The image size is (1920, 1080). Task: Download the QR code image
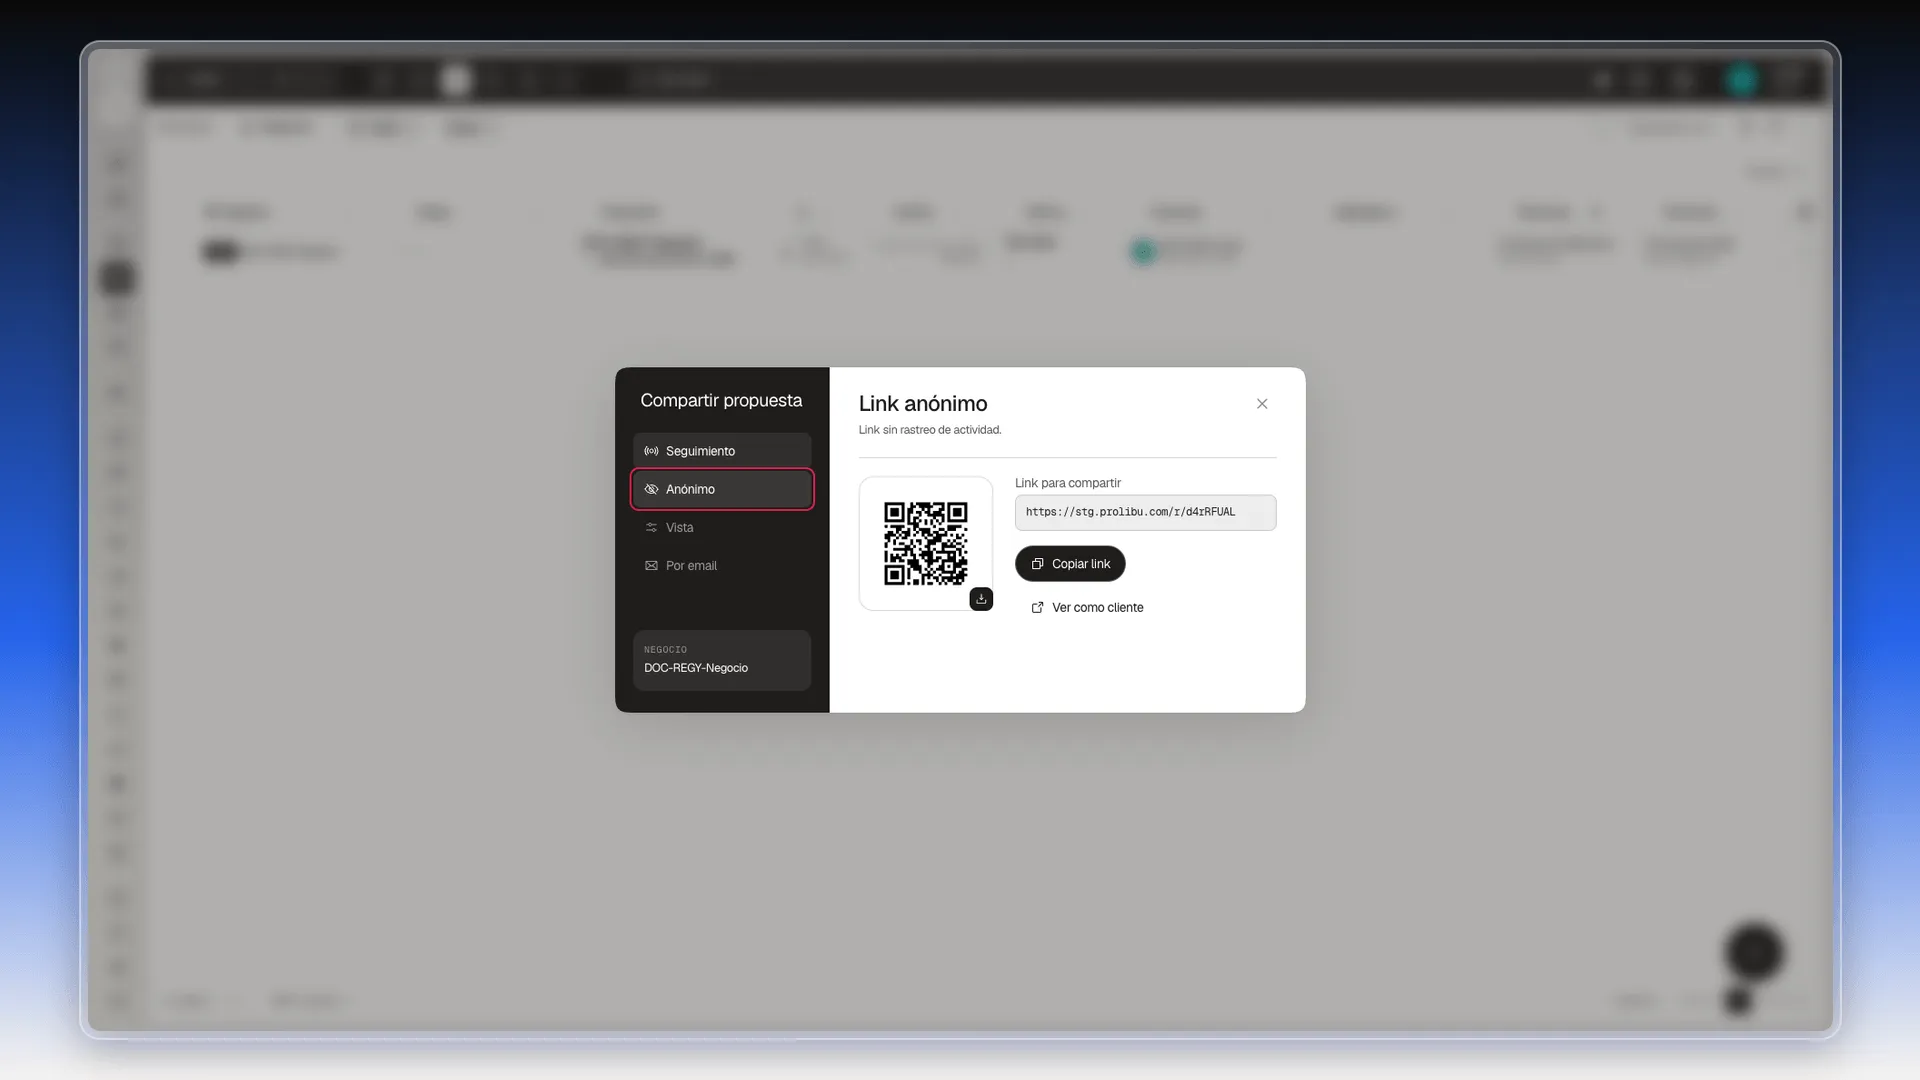(x=981, y=599)
